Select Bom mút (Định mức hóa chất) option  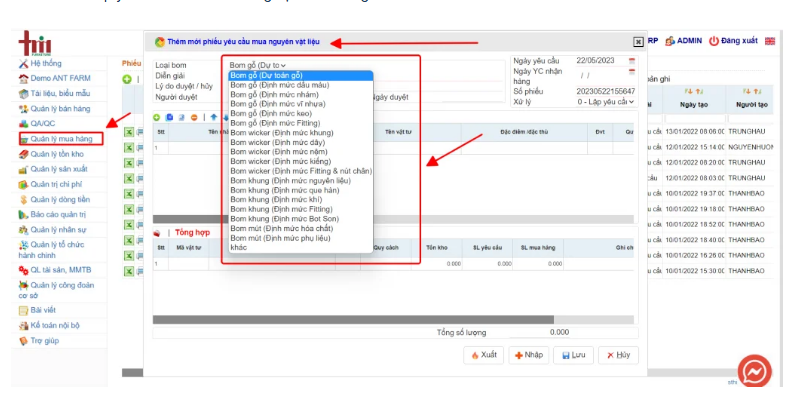(301, 229)
